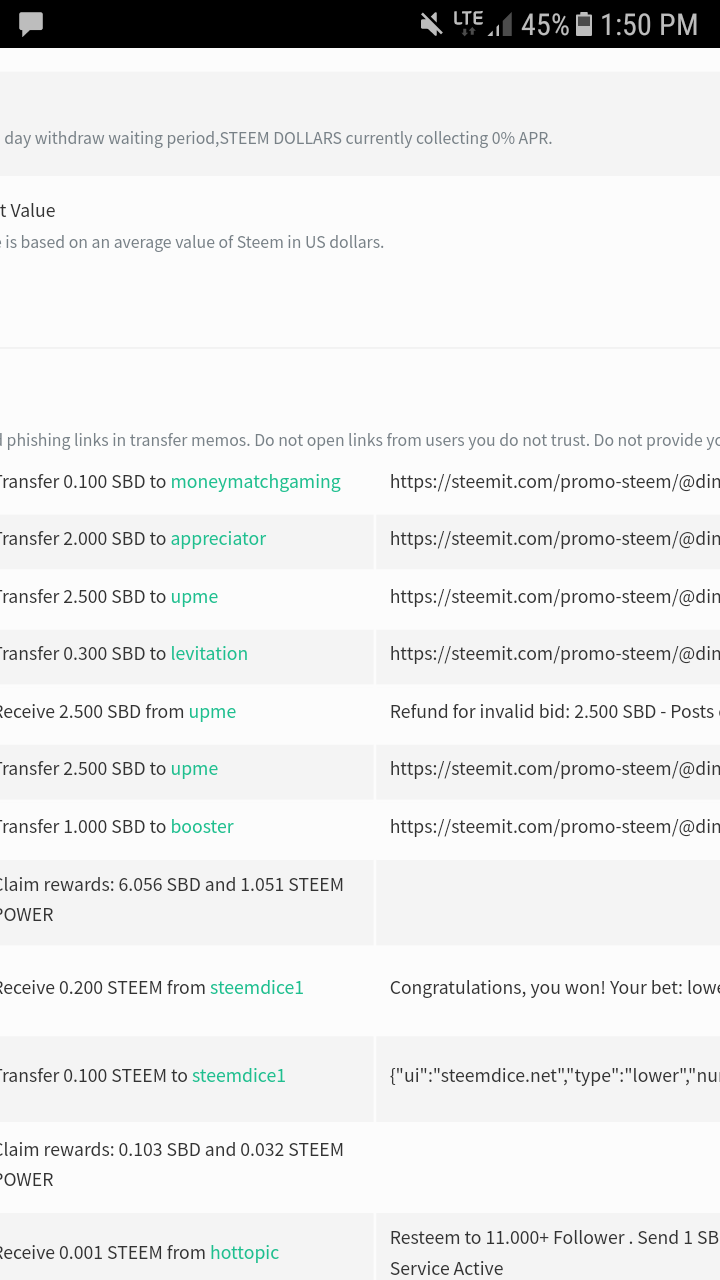
Task: Tap the 1:50 PM clock
Action: point(649,24)
